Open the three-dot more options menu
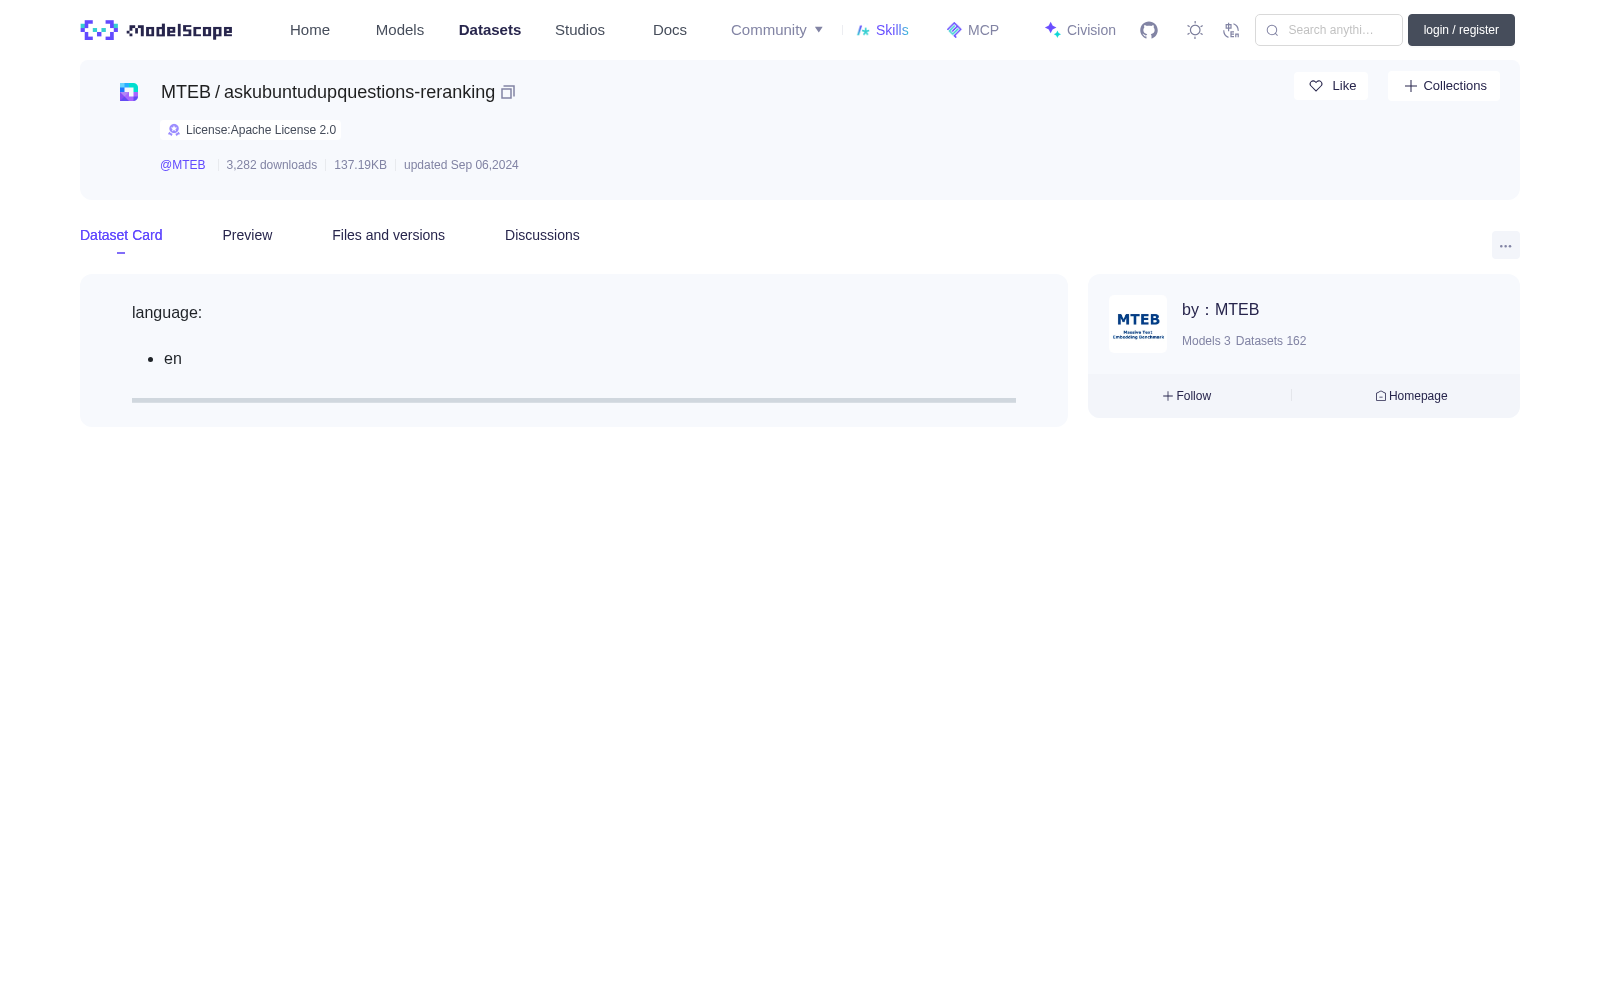 [x=1506, y=246]
